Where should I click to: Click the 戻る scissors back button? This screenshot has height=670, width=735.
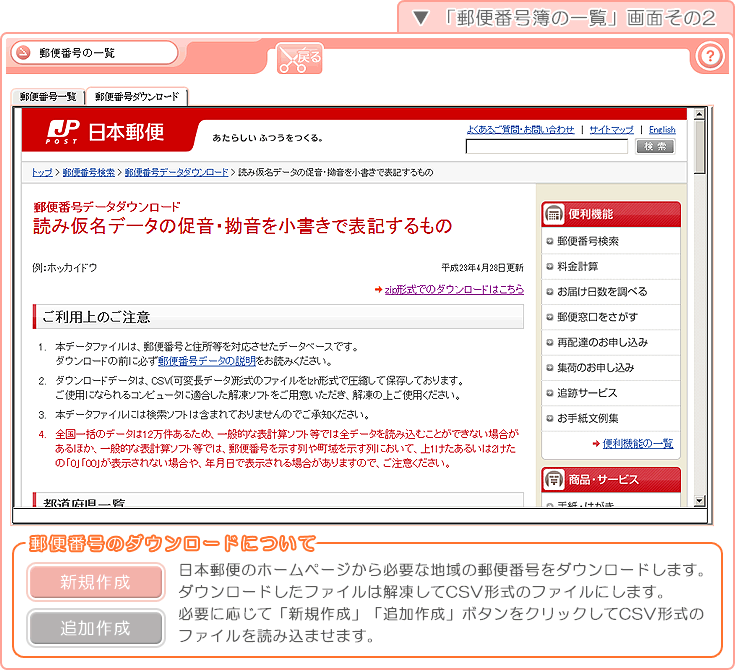pos(300,58)
